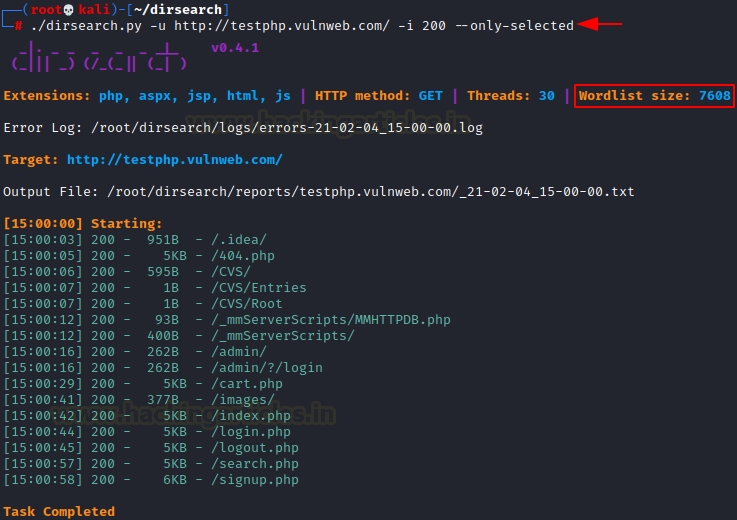Click the [15:00:58] timestamp
Viewport: 737px width, 520px height.
pos(43,480)
